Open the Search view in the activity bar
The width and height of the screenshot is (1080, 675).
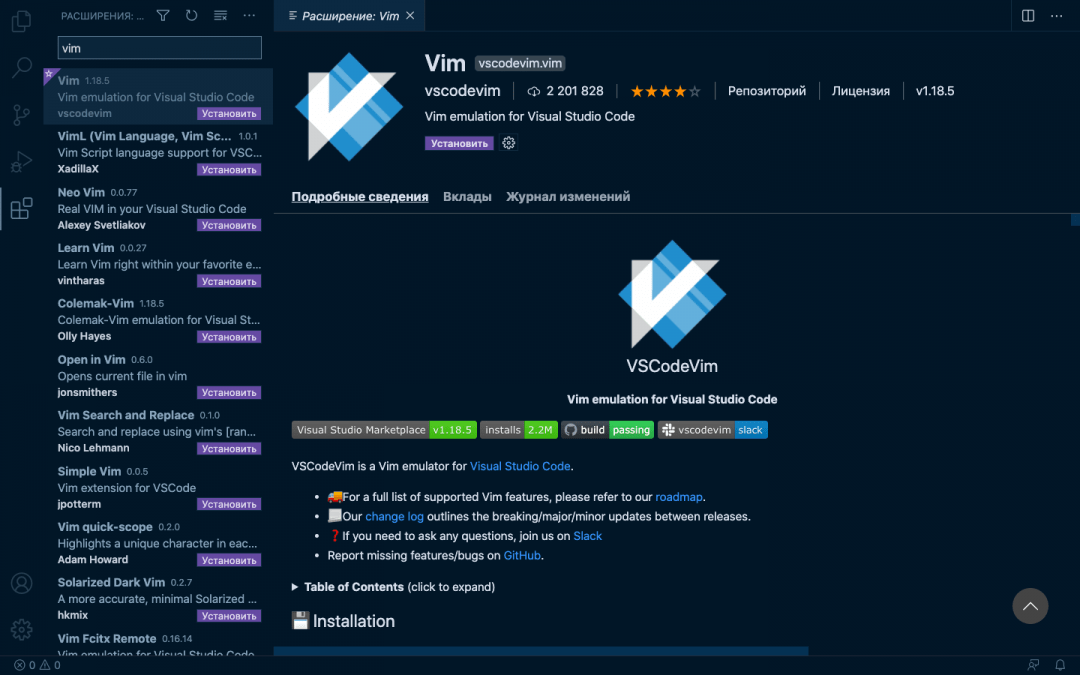click(21, 68)
